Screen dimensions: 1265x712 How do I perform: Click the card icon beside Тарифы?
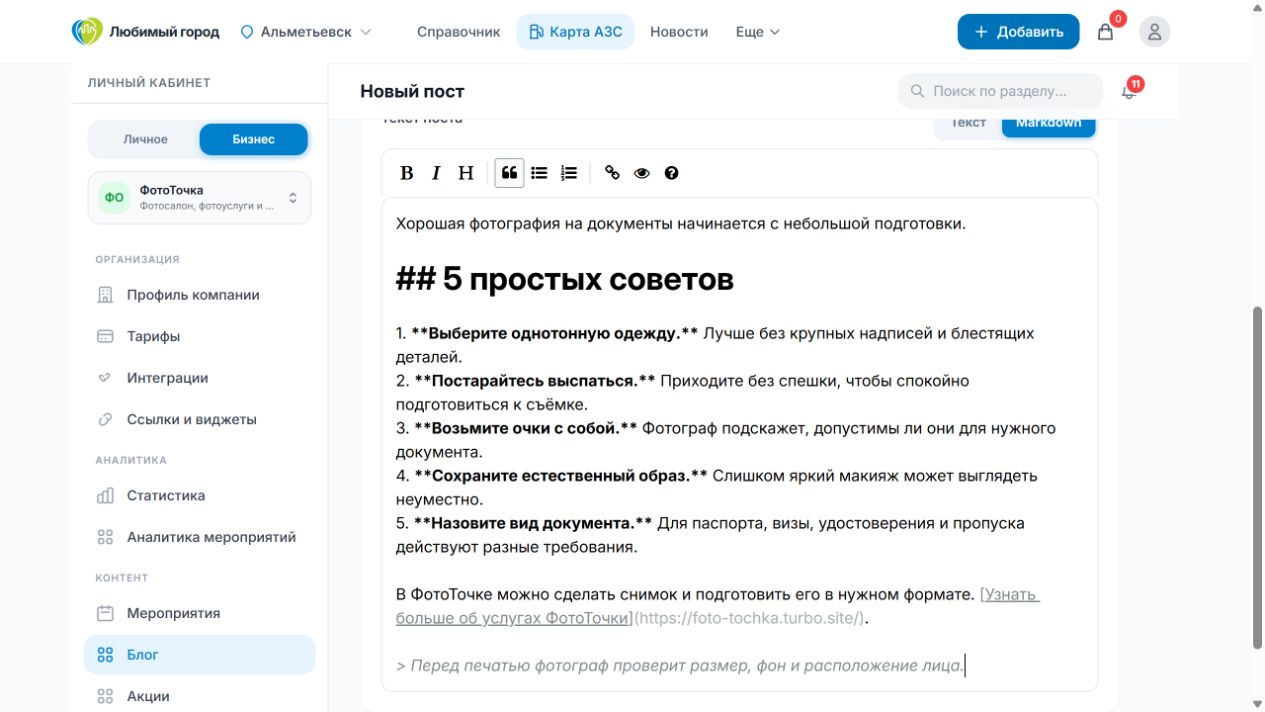(x=105, y=337)
